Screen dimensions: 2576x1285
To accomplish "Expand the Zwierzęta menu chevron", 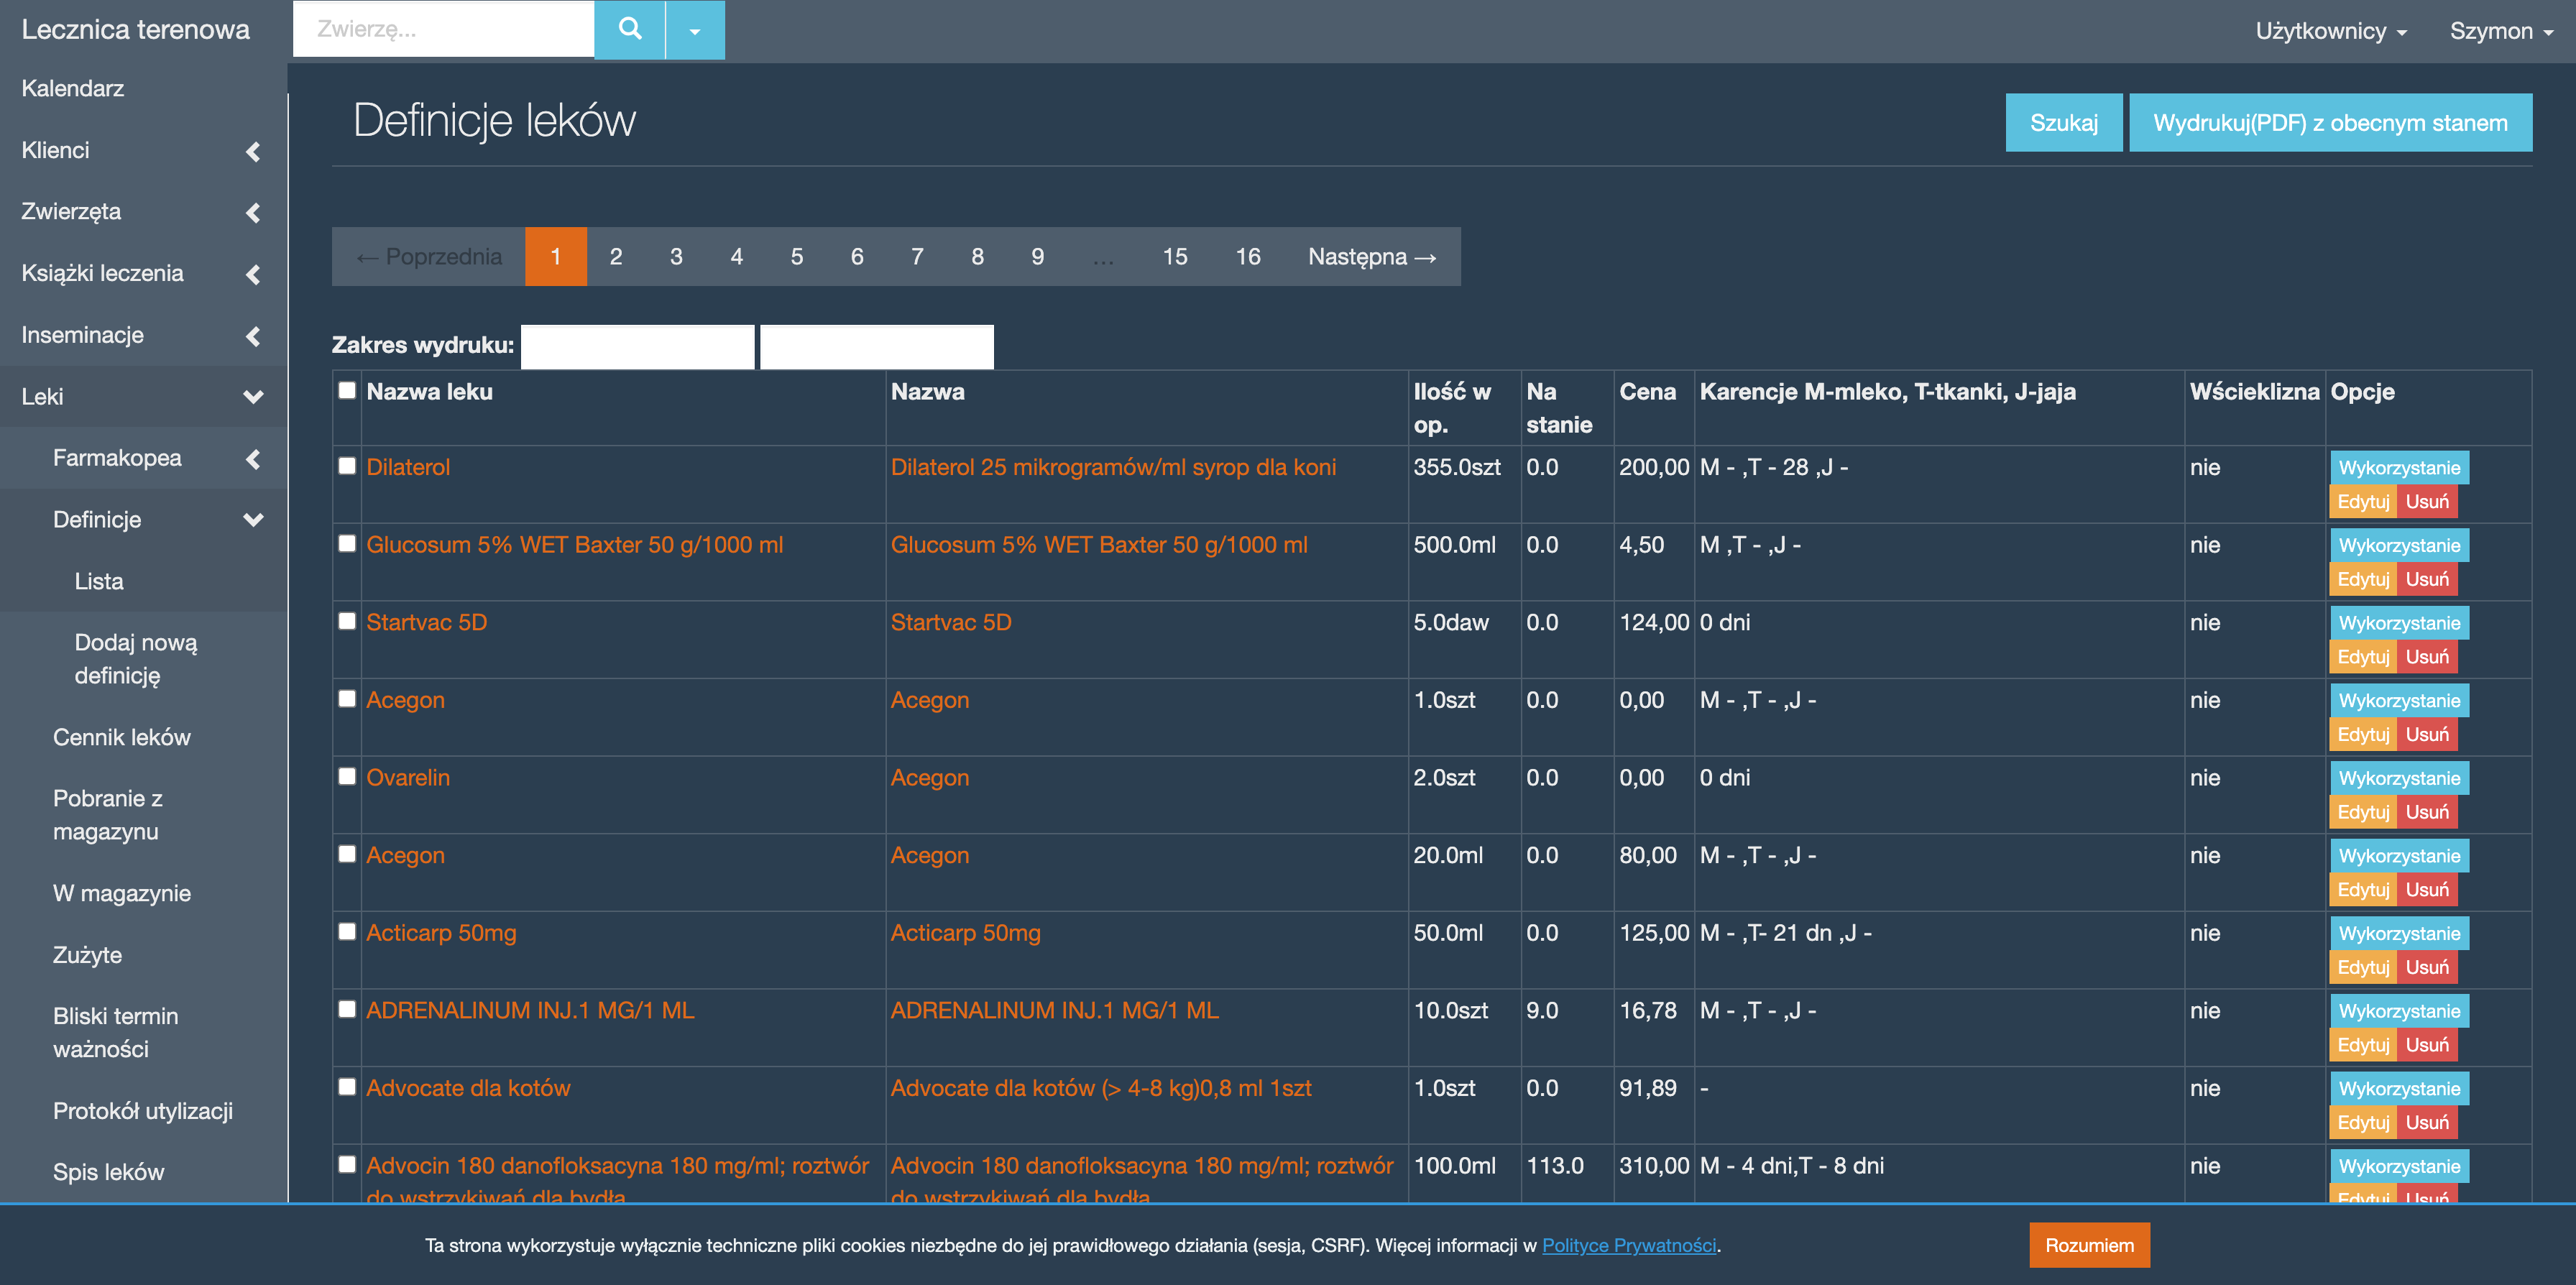I will pos(253,212).
